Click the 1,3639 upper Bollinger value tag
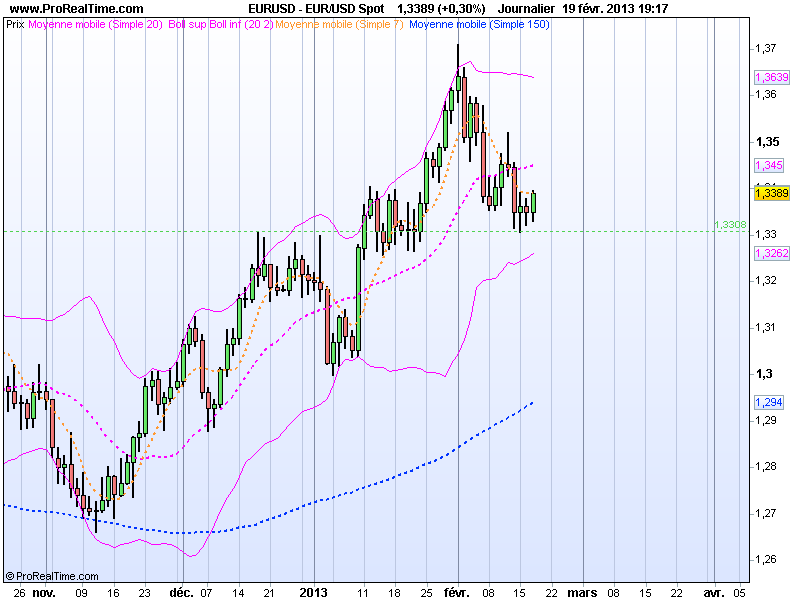The image size is (800, 600). click(771, 77)
